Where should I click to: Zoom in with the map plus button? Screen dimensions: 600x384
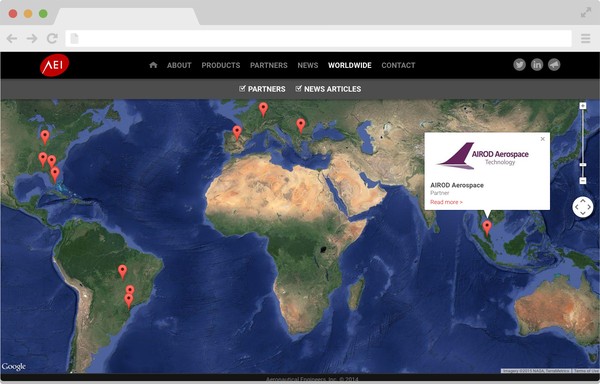coord(583,106)
